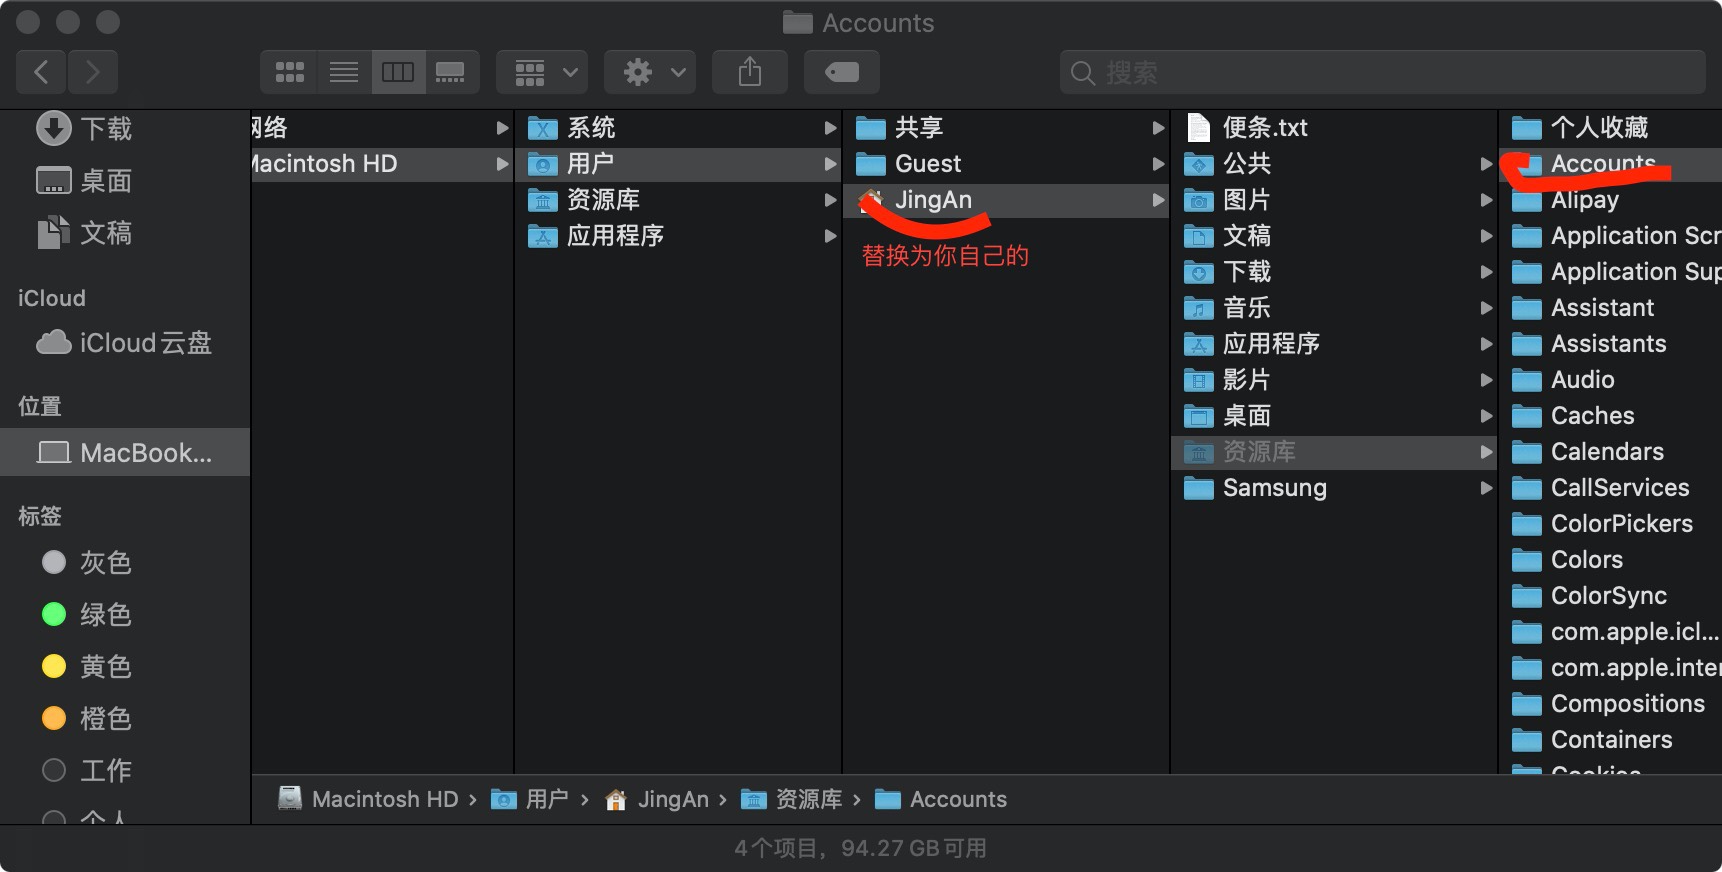Click the search field

(1380, 72)
